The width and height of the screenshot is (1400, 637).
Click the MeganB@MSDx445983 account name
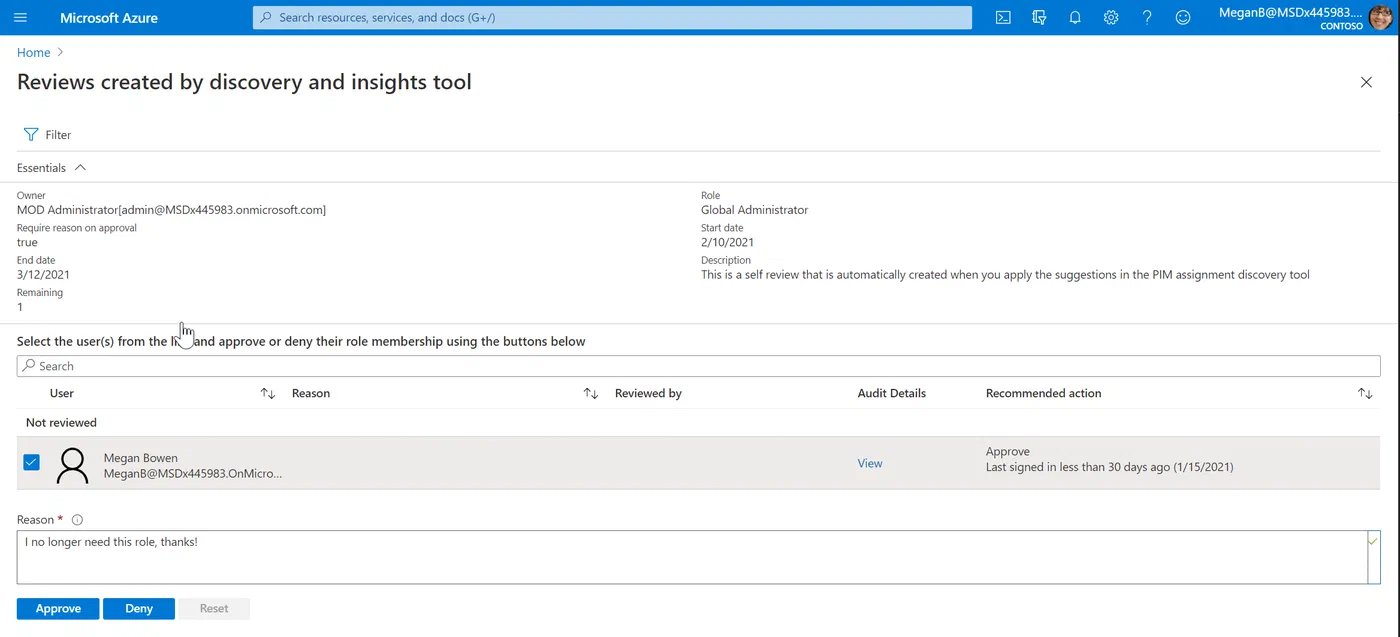point(1291,12)
